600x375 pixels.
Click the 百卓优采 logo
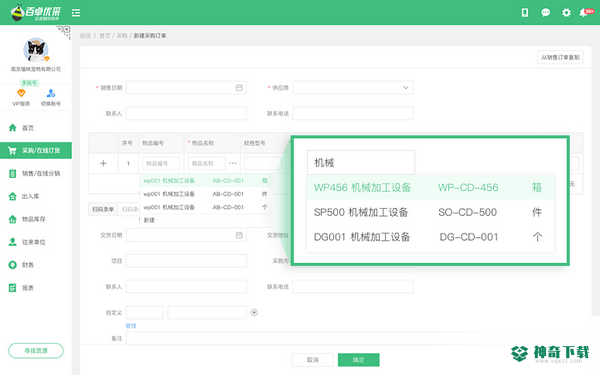pos(35,13)
